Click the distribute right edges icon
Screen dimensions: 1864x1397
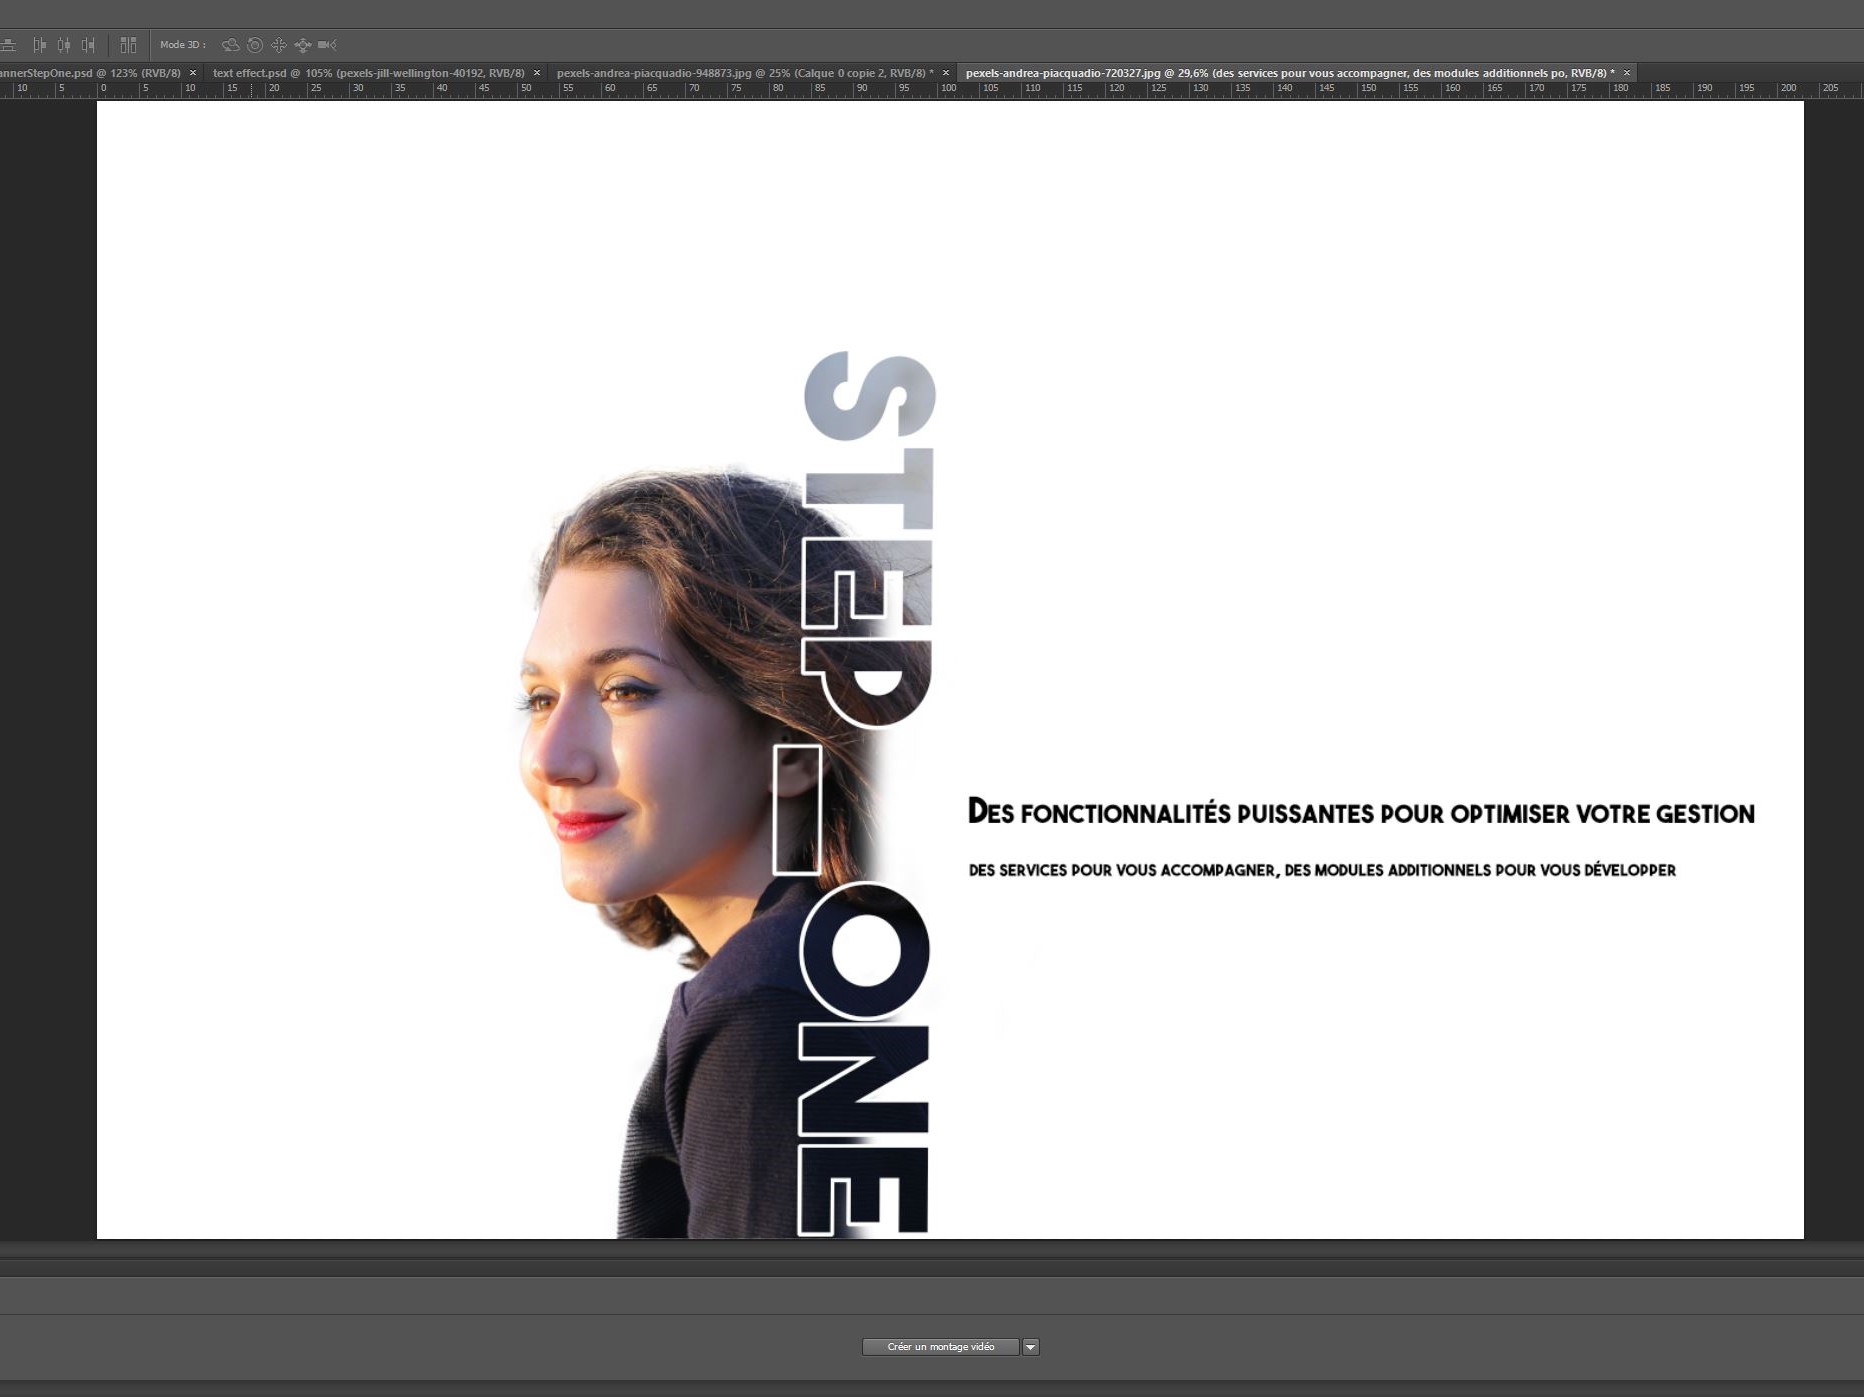click(x=88, y=45)
